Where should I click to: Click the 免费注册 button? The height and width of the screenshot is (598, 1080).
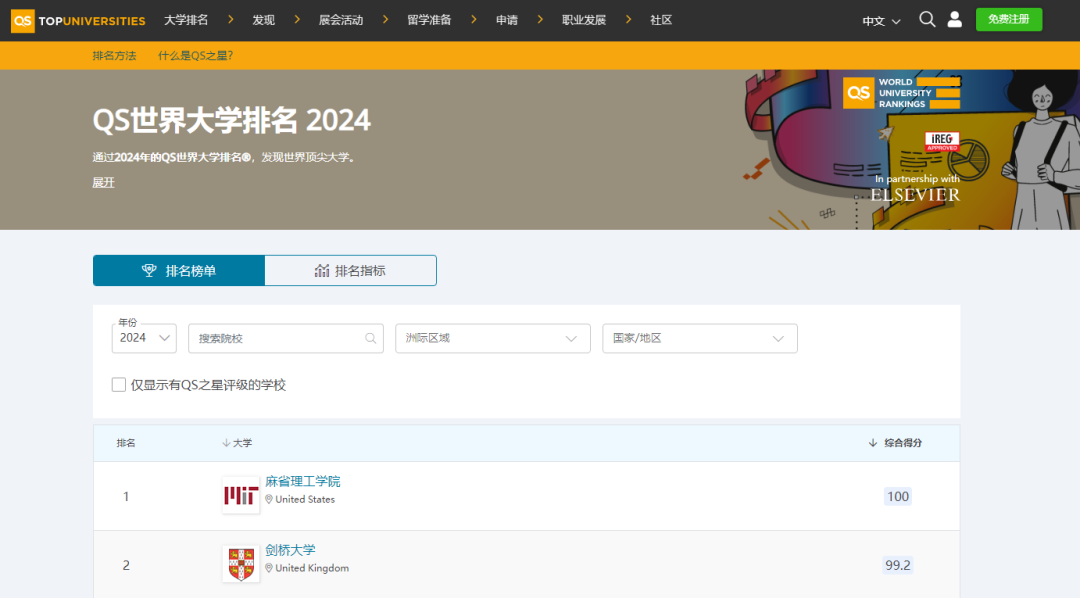pos(1008,20)
